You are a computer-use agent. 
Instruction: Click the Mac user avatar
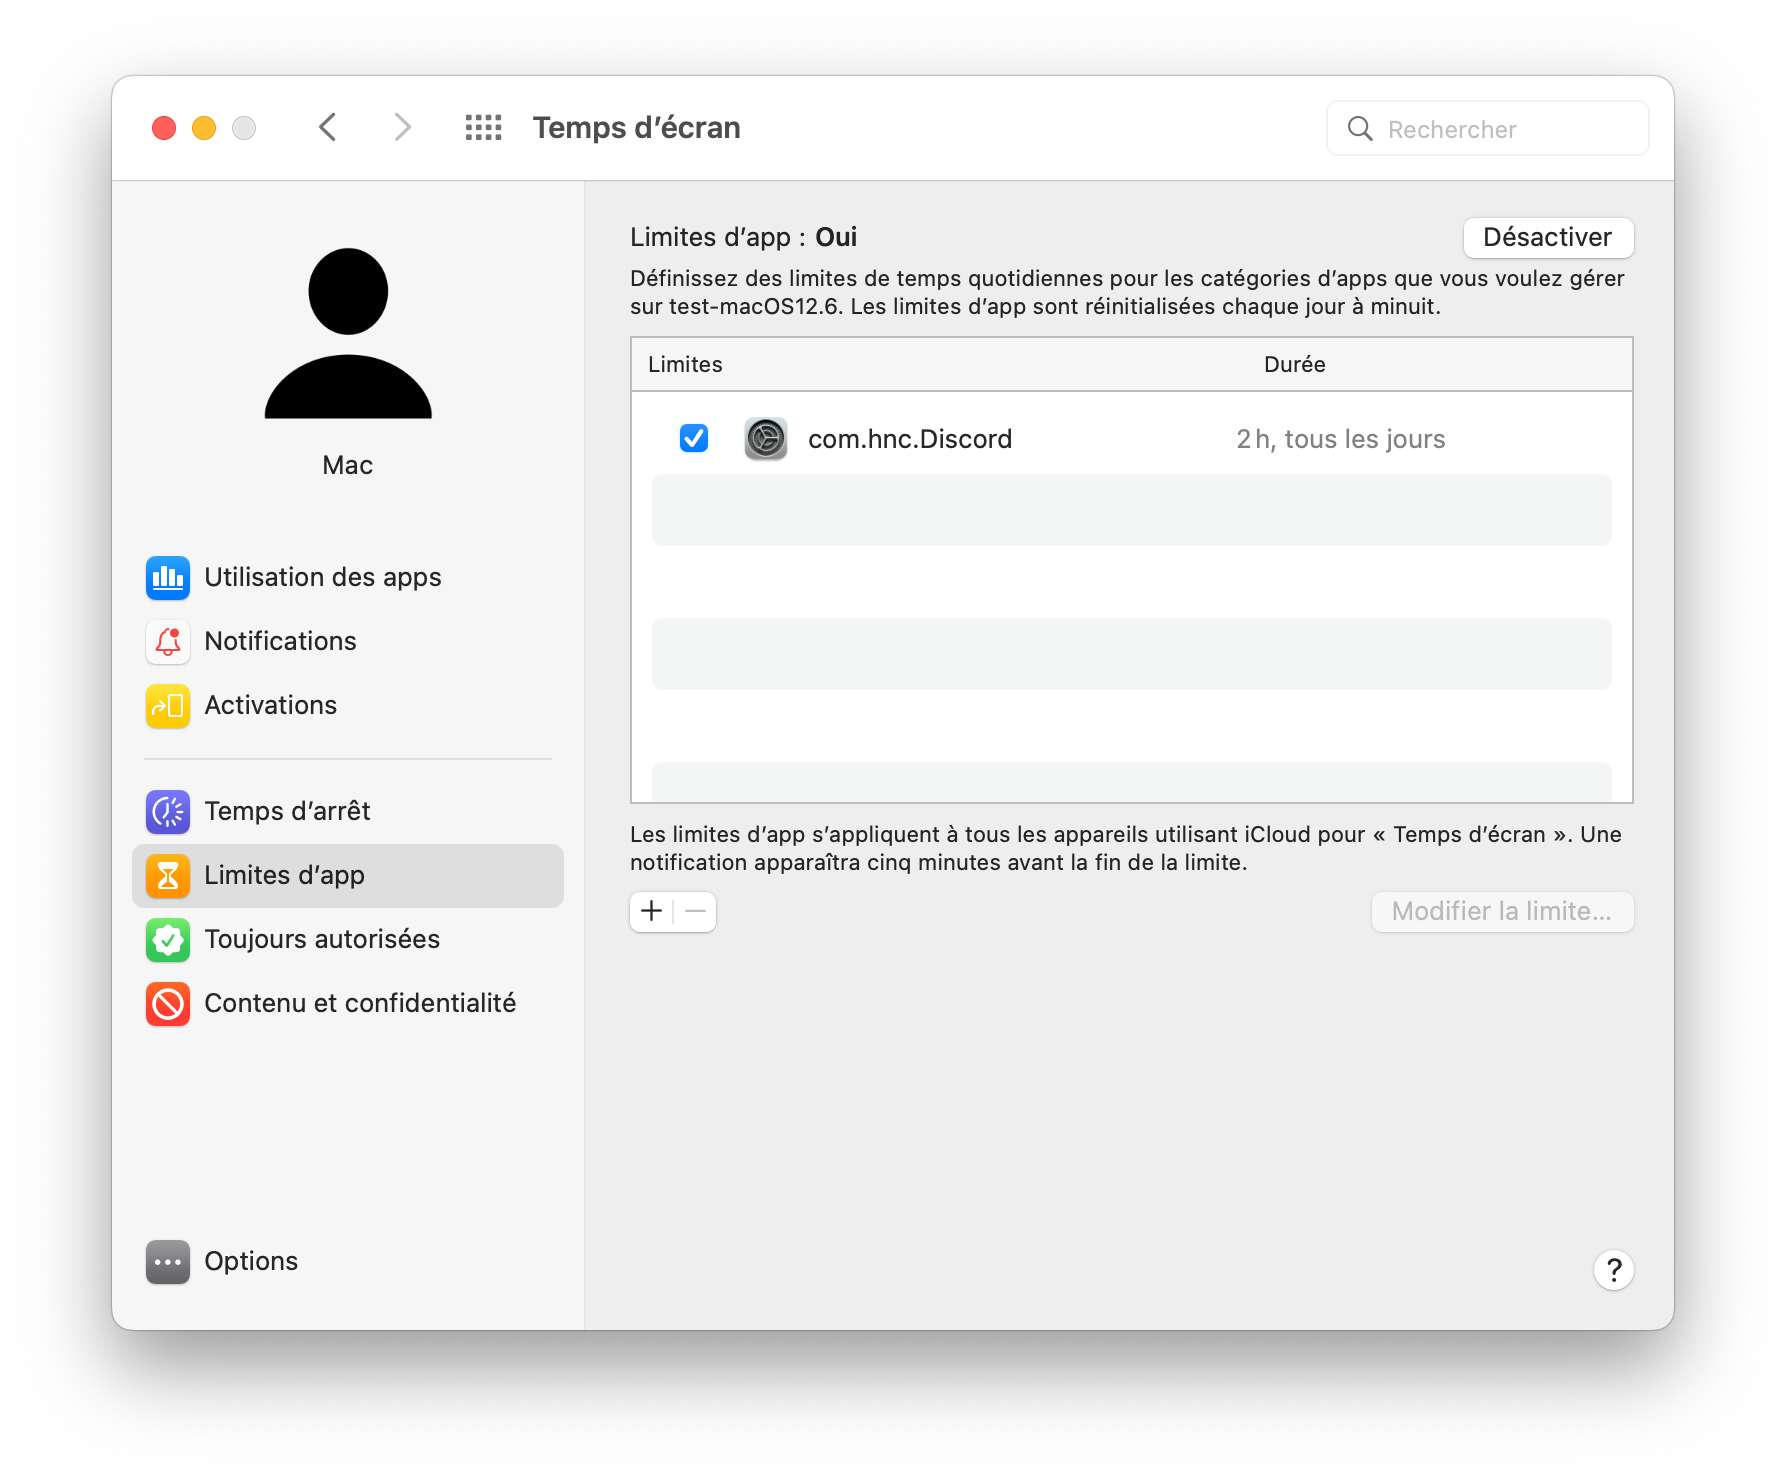coord(348,333)
